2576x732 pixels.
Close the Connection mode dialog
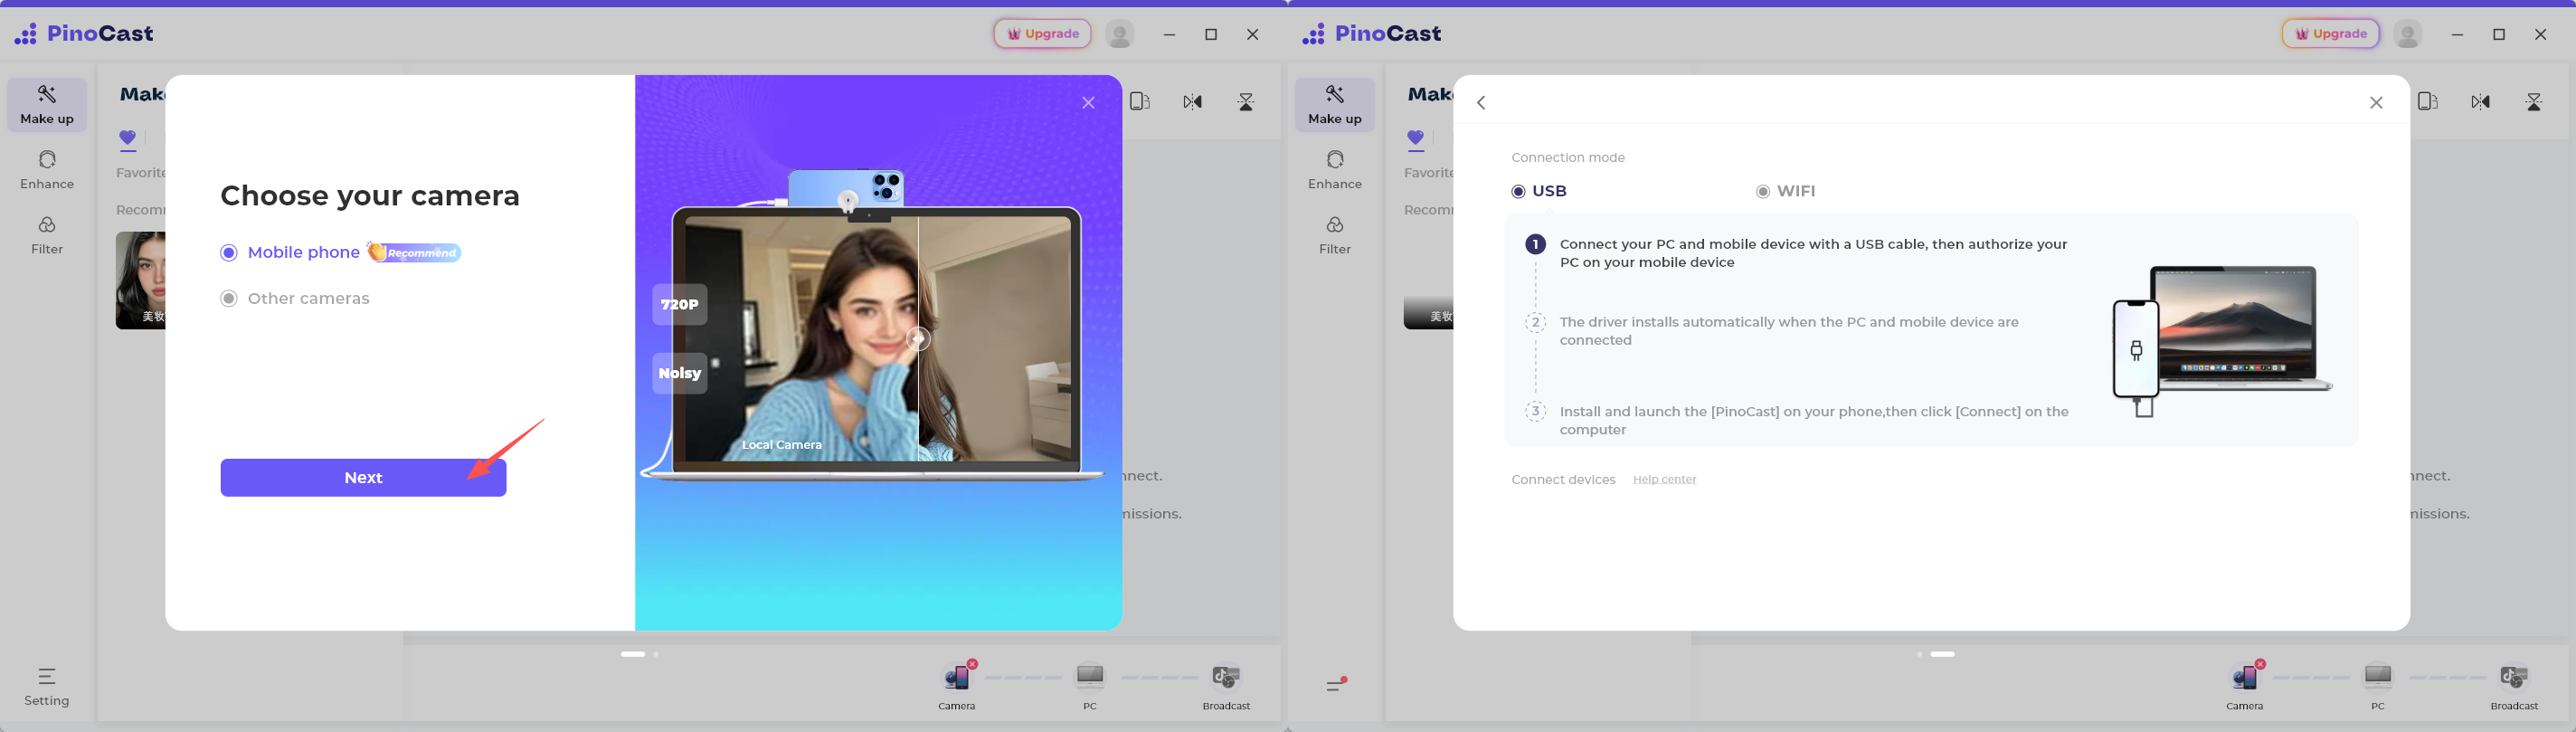[2376, 103]
